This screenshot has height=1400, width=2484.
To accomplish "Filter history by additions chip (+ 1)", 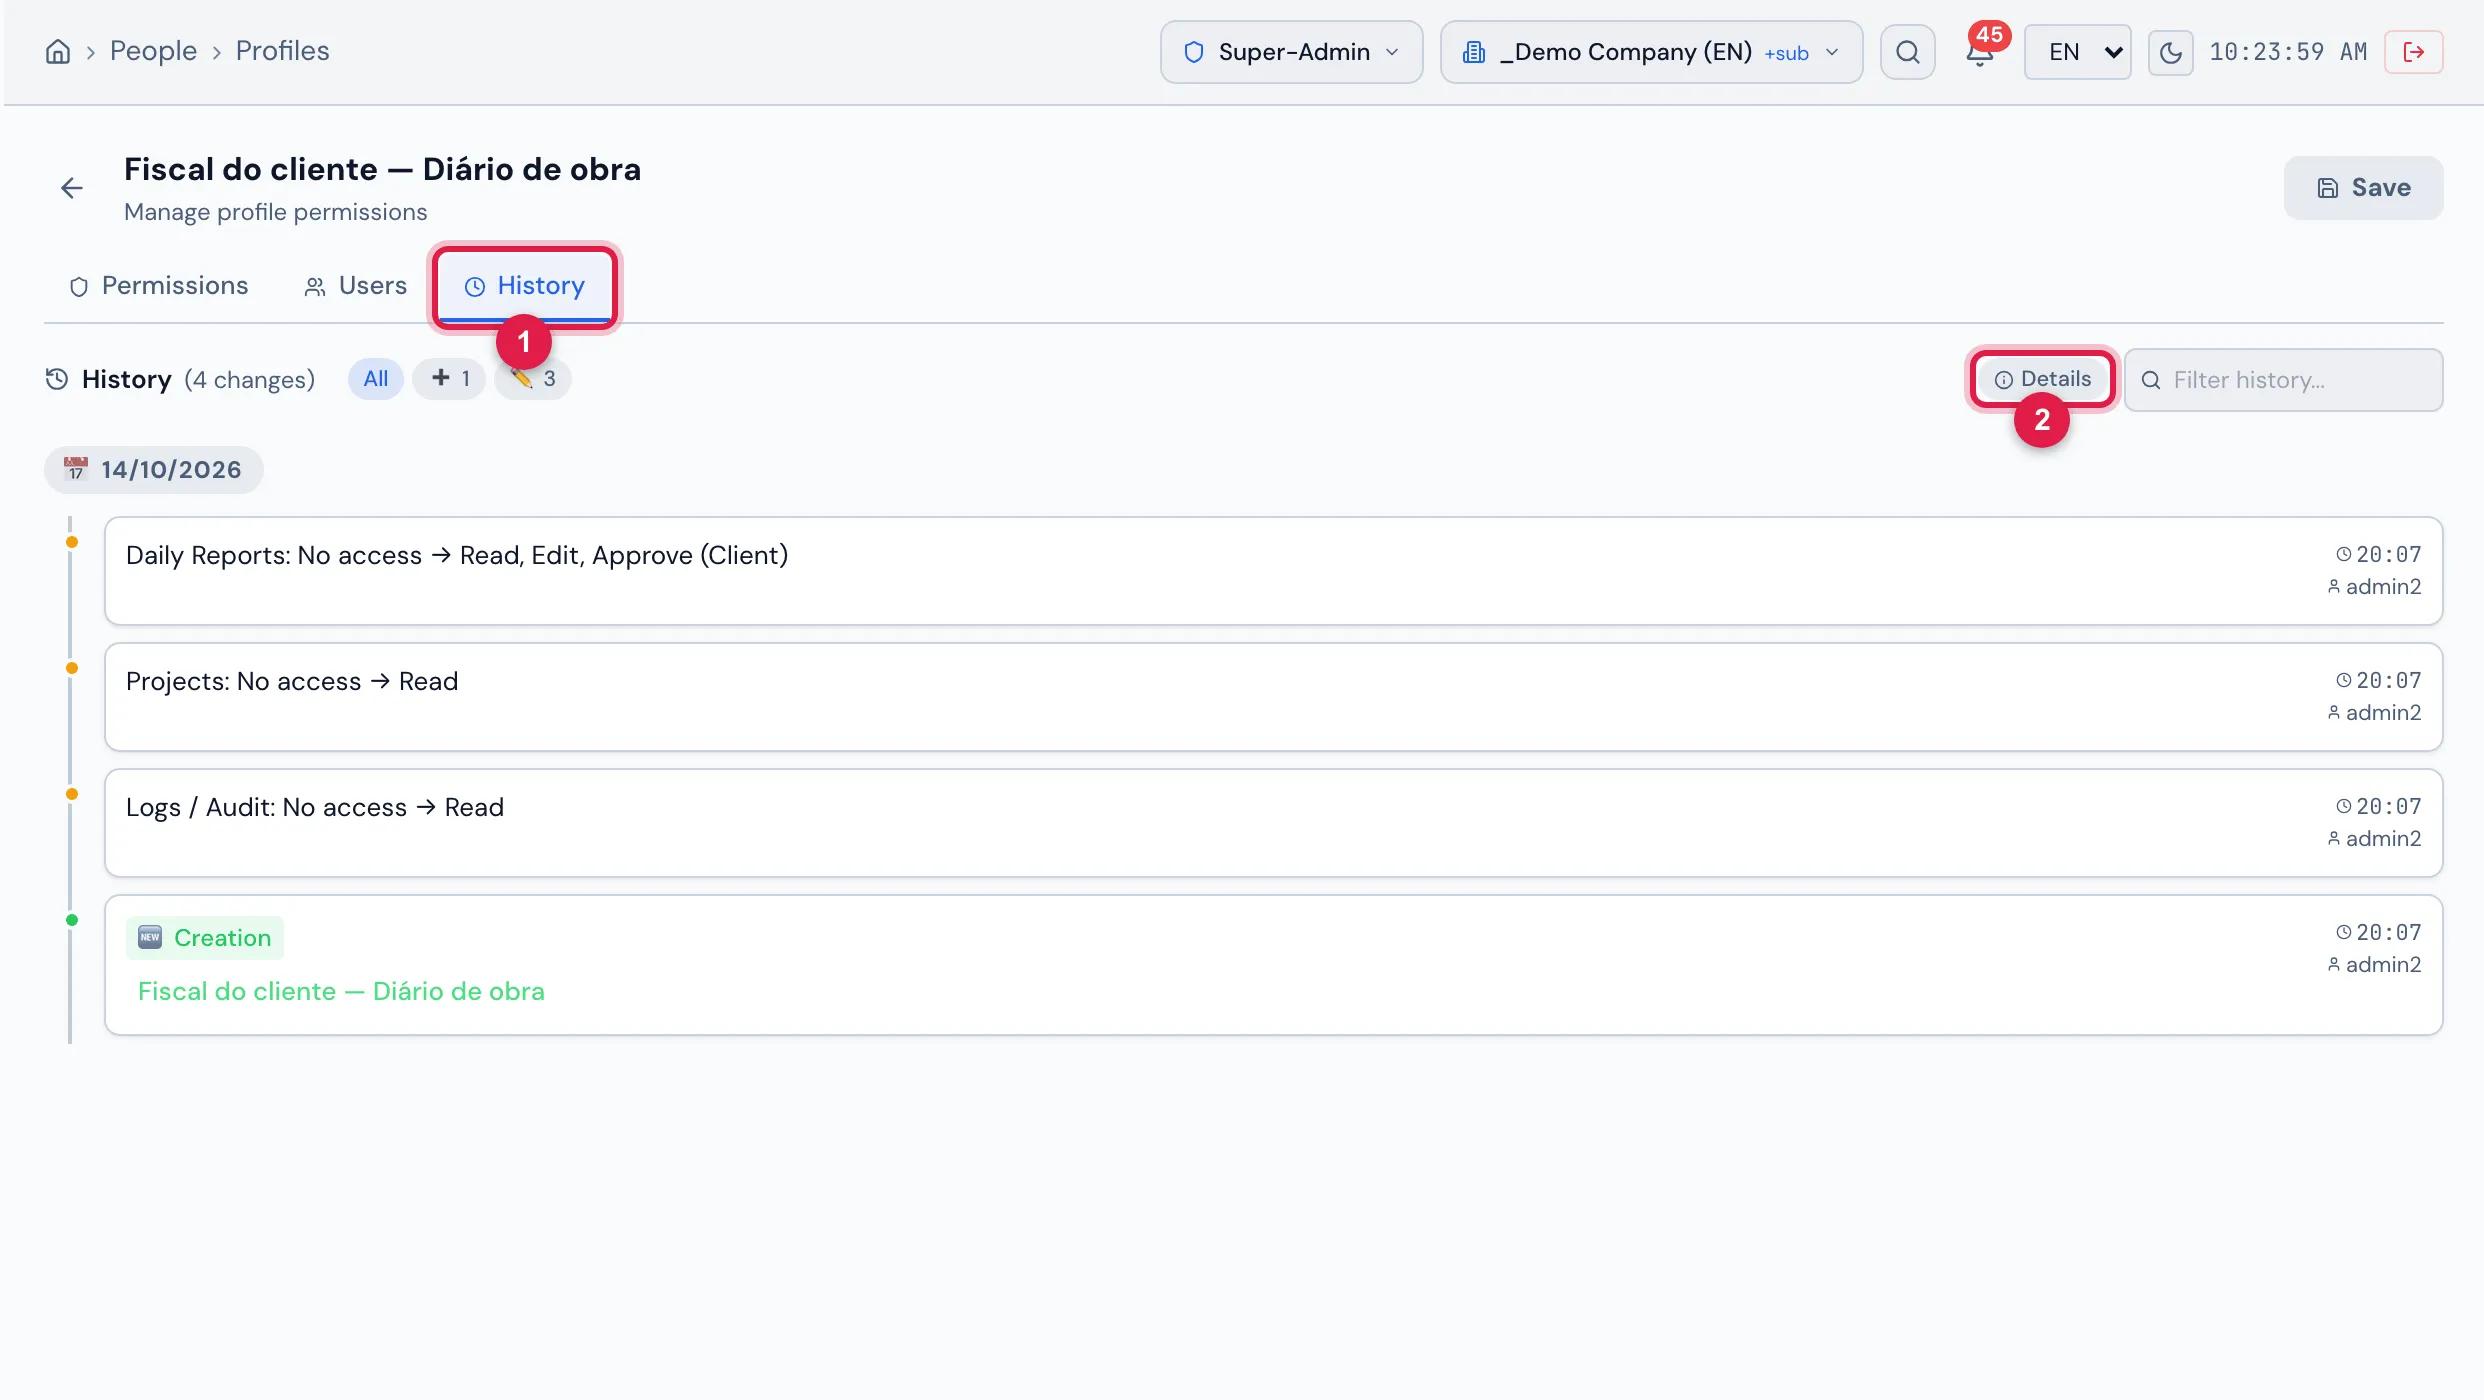I will (x=449, y=379).
